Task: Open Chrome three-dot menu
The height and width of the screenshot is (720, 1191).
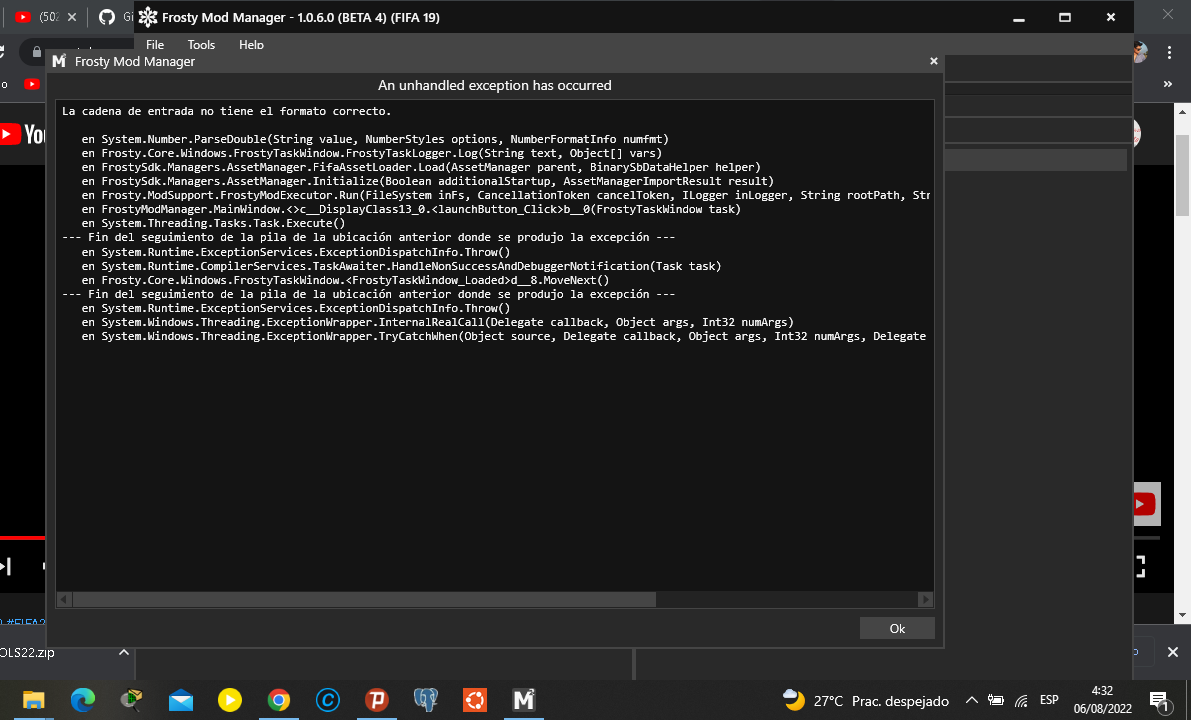Action: pyautogui.click(x=1169, y=52)
